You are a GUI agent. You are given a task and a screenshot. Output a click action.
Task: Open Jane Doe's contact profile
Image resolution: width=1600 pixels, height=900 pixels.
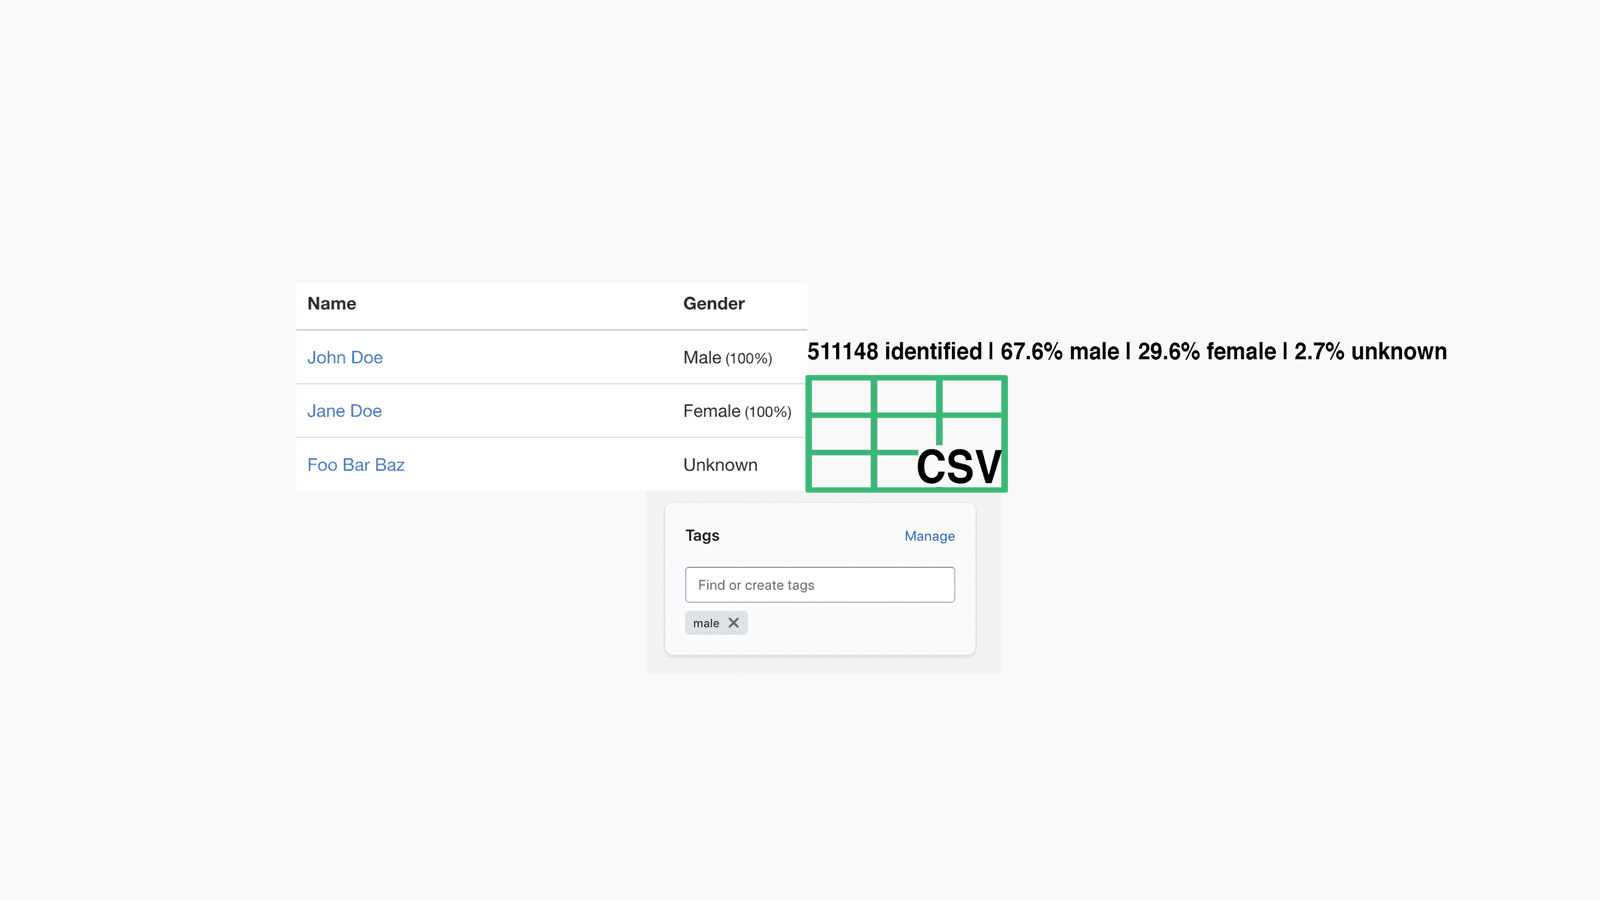click(x=344, y=411)
